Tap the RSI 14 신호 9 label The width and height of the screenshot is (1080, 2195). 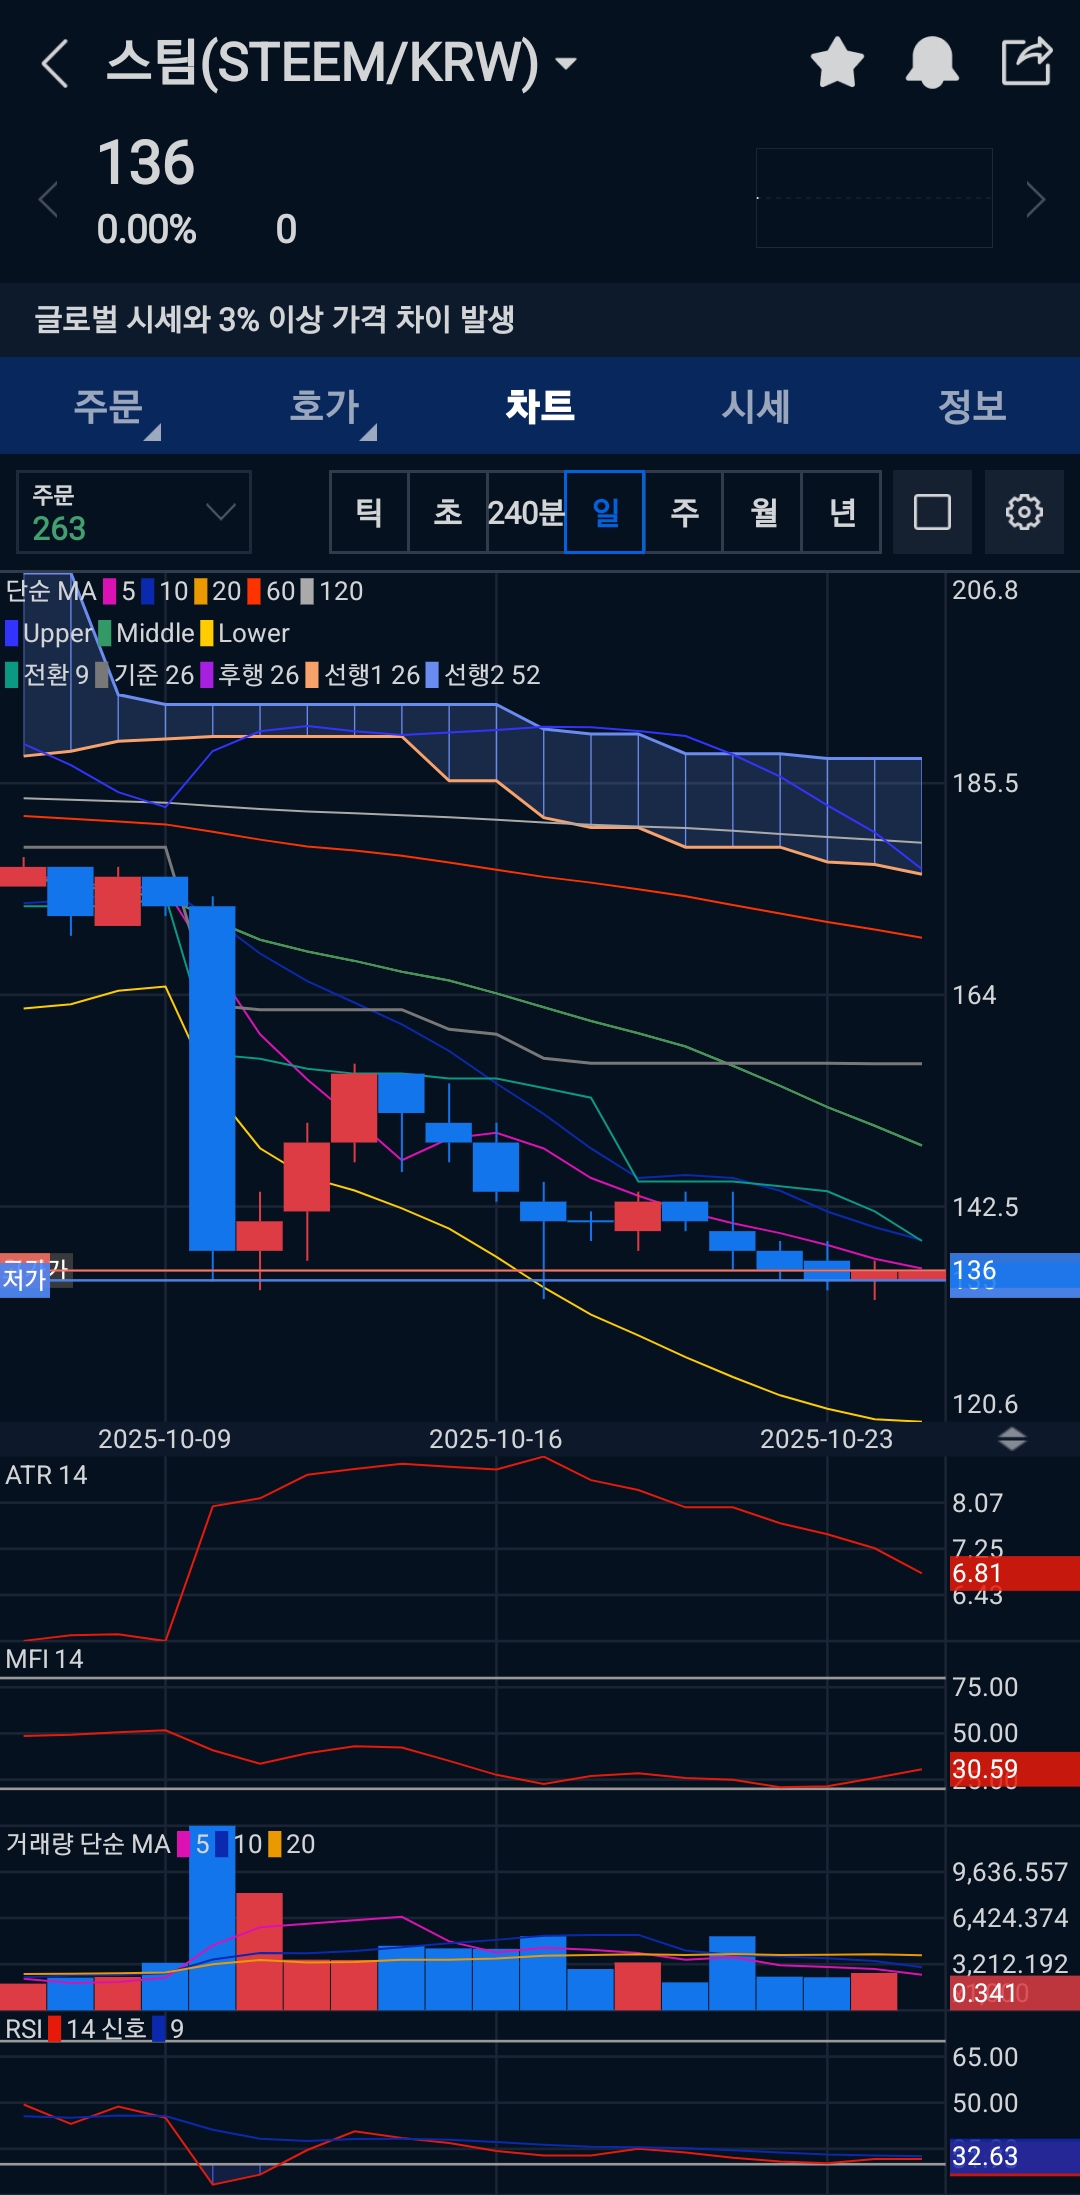point(95,2029)
